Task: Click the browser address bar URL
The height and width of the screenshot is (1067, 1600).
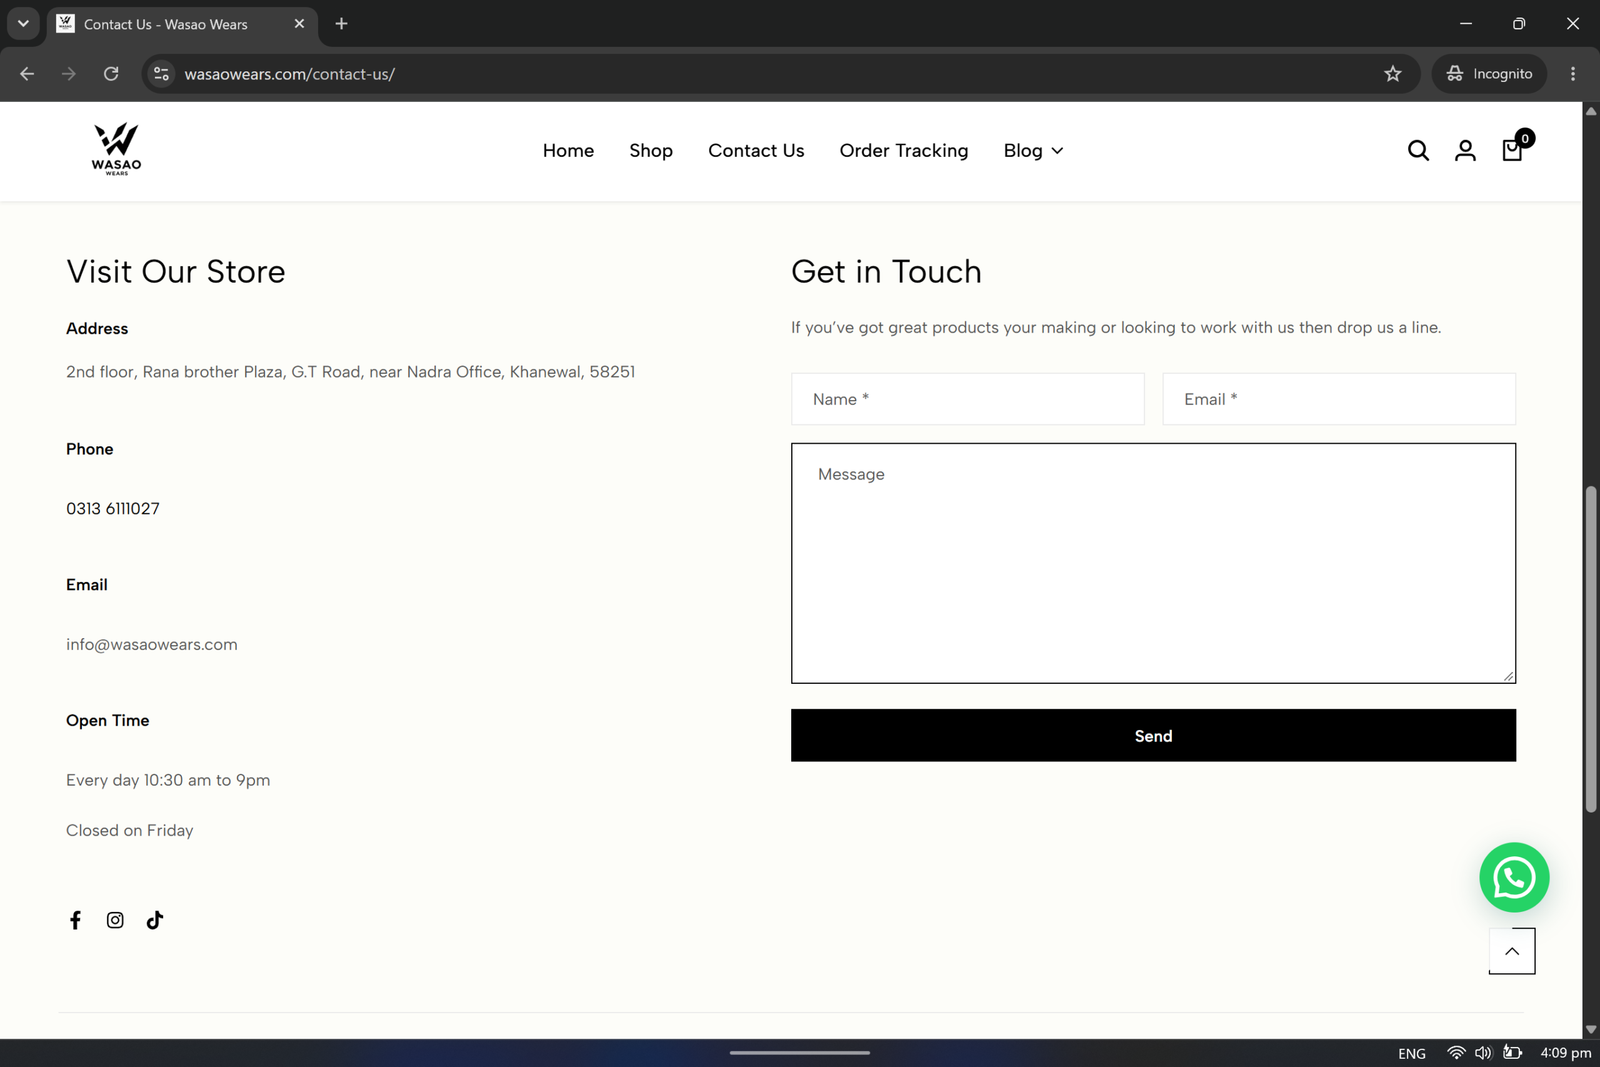Action: 290,74
